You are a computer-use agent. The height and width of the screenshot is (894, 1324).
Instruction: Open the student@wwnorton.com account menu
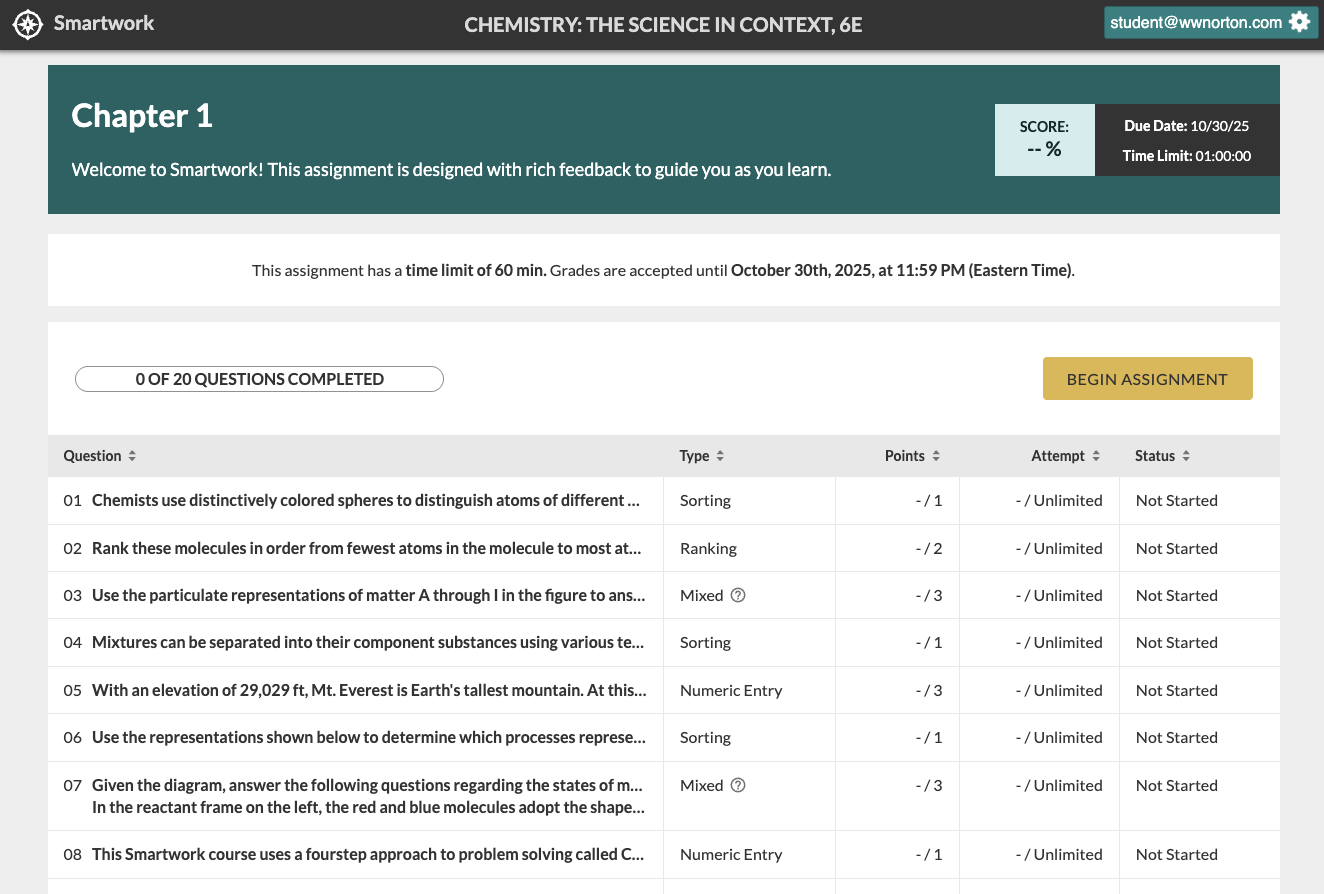(1196, 22)
